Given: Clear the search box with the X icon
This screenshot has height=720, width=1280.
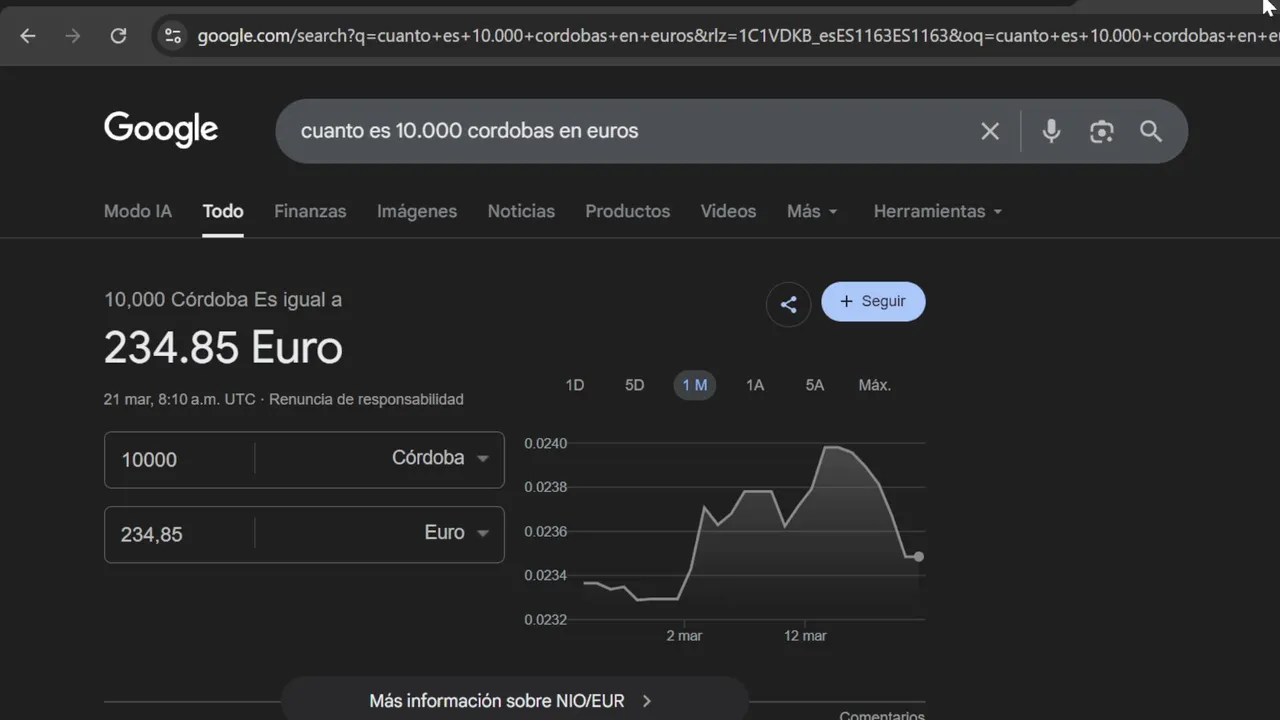Looking at the screenshot, I should point(990,131).
